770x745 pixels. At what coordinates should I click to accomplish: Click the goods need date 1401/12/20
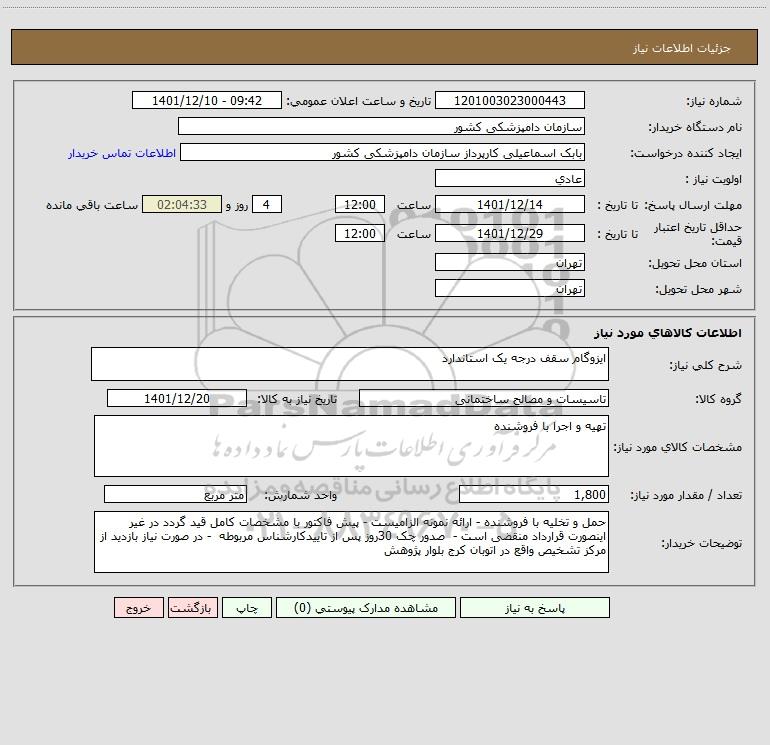click(x=177, y=398)
